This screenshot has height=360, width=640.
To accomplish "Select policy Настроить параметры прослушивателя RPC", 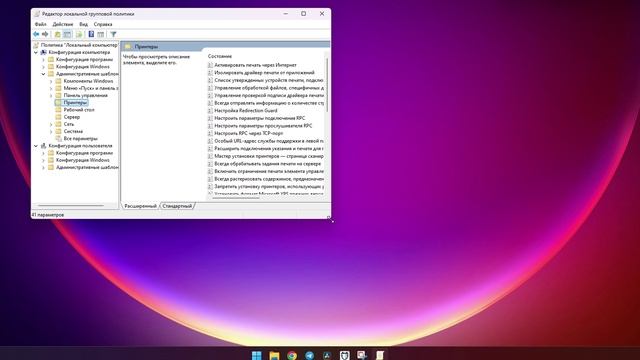I will [x=263, y=126].
